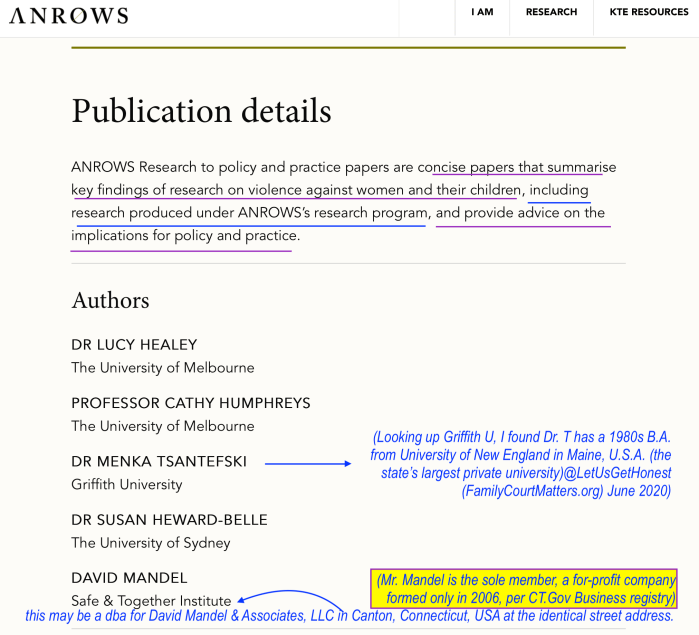This screenshot has height=635, width=699.
Task: Click the yellow highlighted Mr. Mandel note
Action: pyautogui.click(x=524, y=588)
